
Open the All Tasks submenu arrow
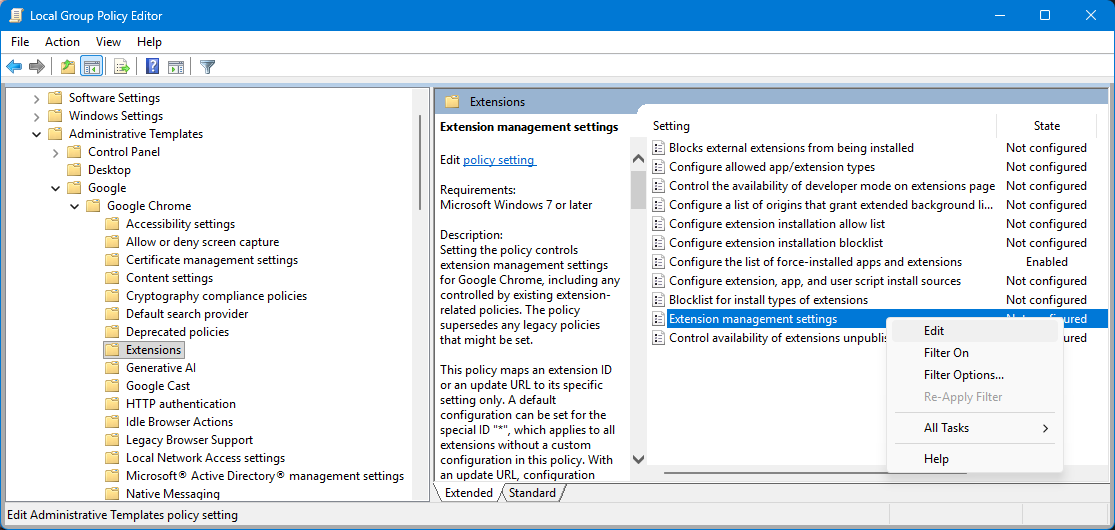pos(1045,428)
